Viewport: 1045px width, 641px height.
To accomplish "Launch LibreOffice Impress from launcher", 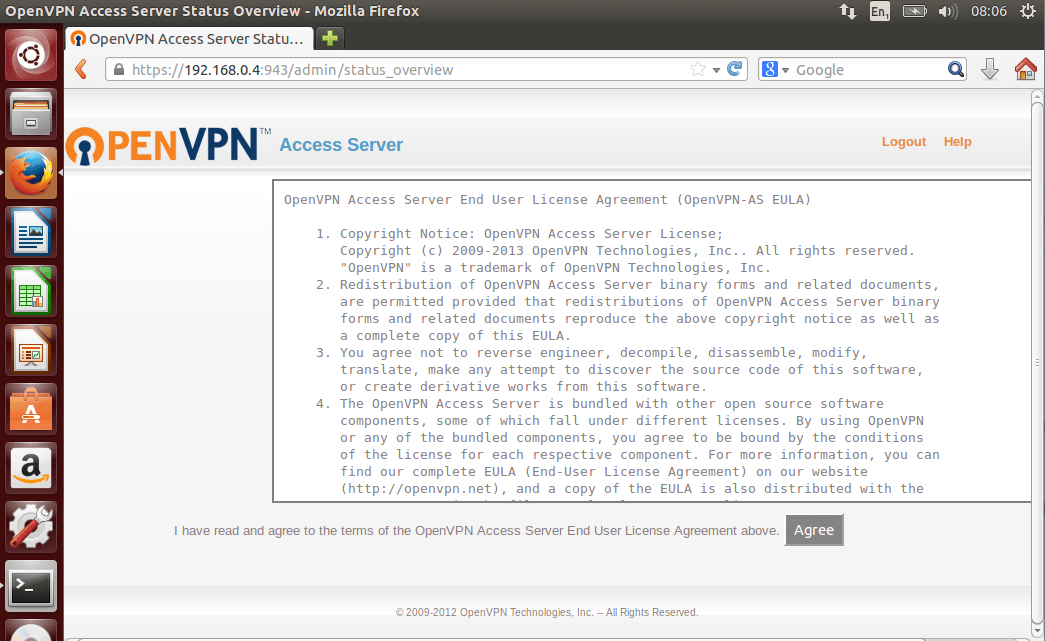I will [31, 350].
